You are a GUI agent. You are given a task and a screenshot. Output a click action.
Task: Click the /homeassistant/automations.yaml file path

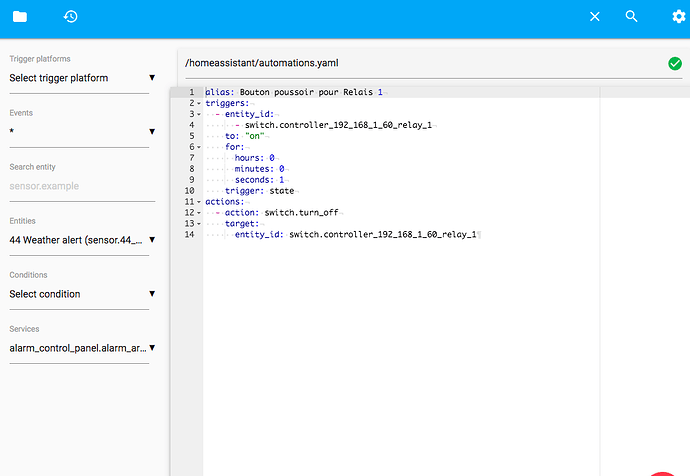point(262,63)
